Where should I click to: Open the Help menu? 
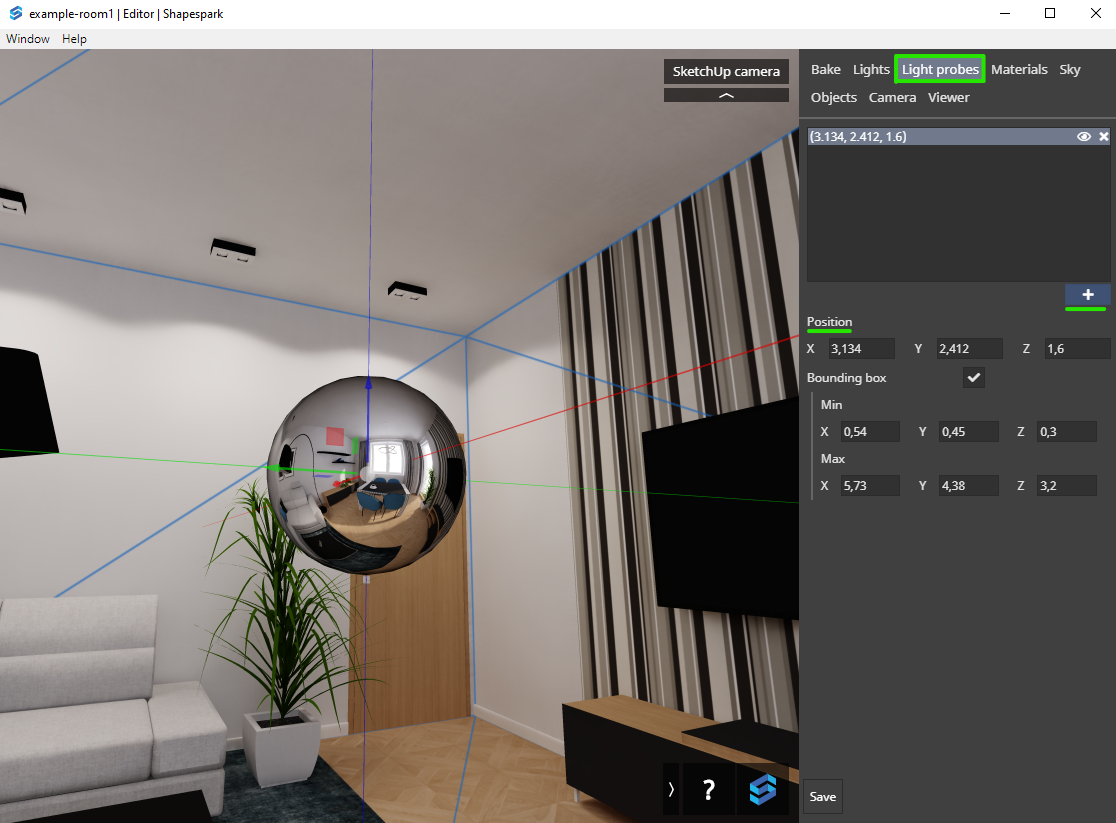coord(75,39)
